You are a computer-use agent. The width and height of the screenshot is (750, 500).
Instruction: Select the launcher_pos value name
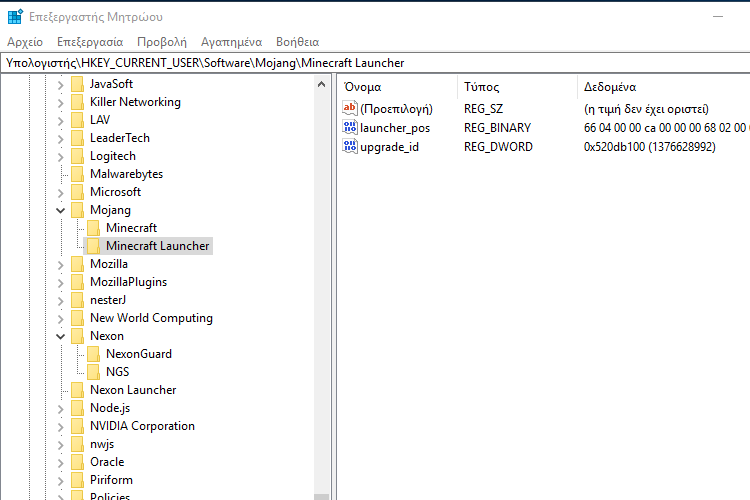(395, 128)
